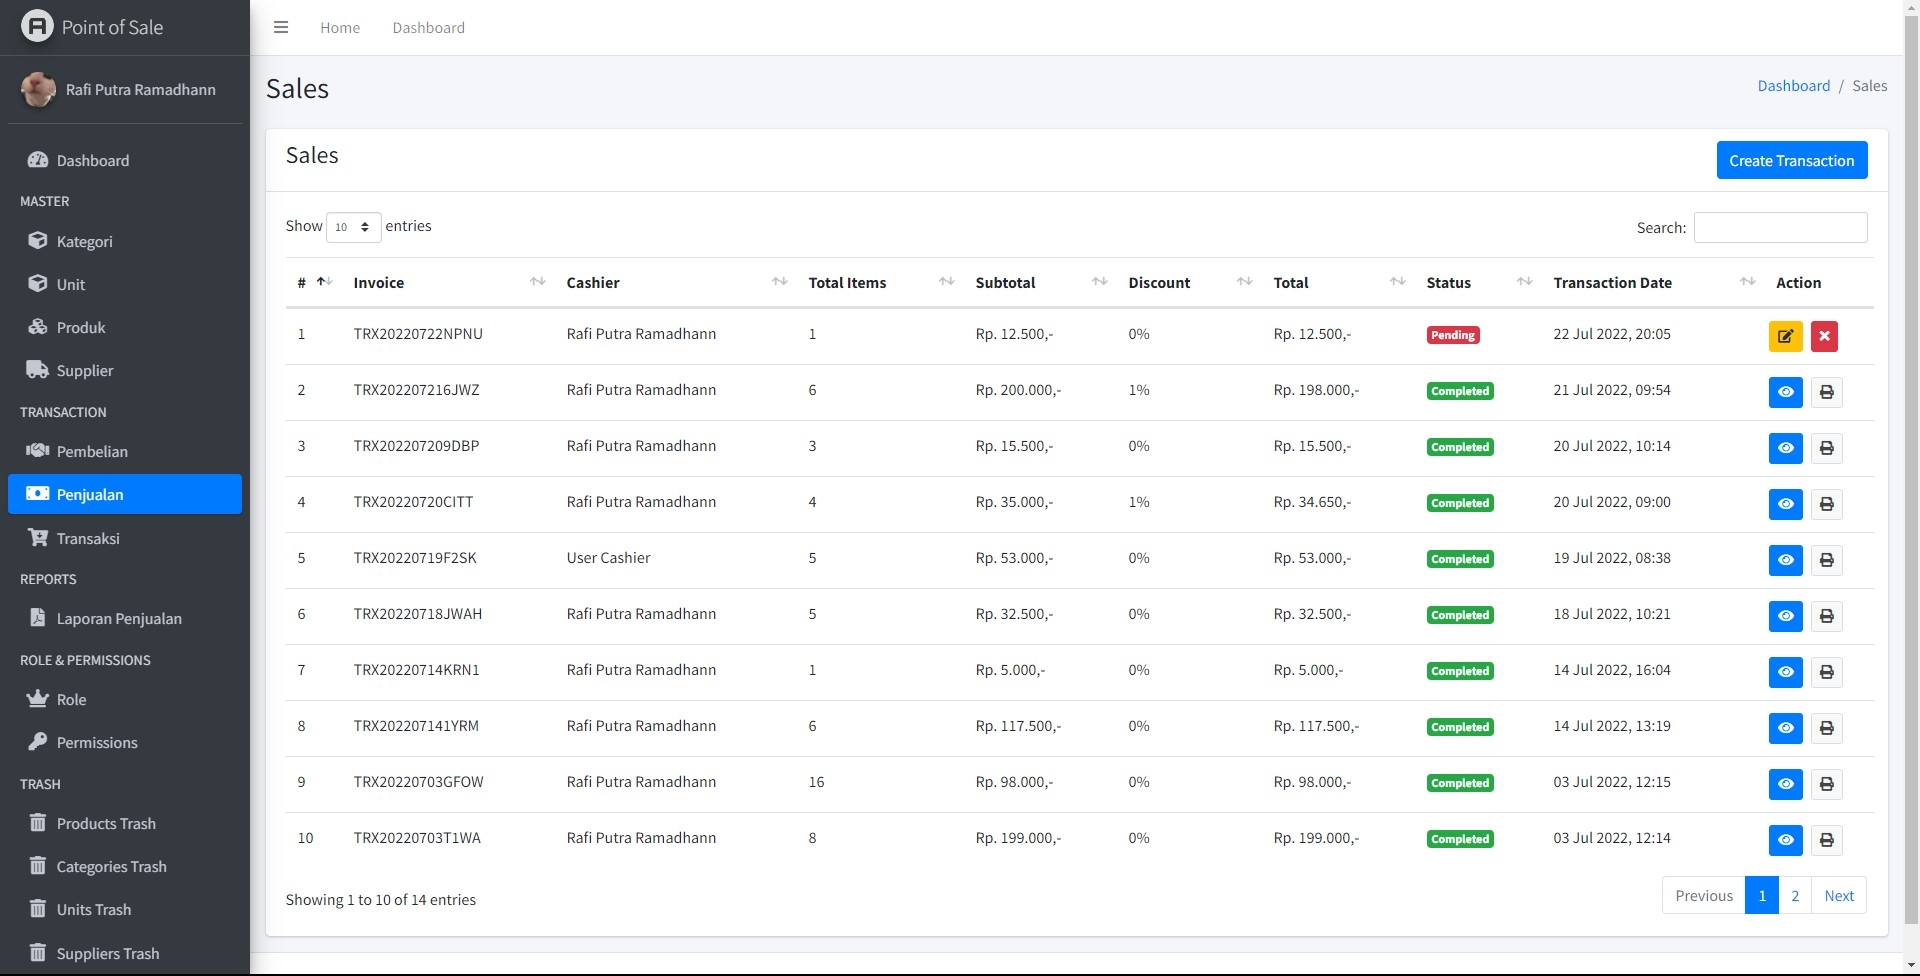Open Dashboard in the sidebar

click(x=125, y=160)
